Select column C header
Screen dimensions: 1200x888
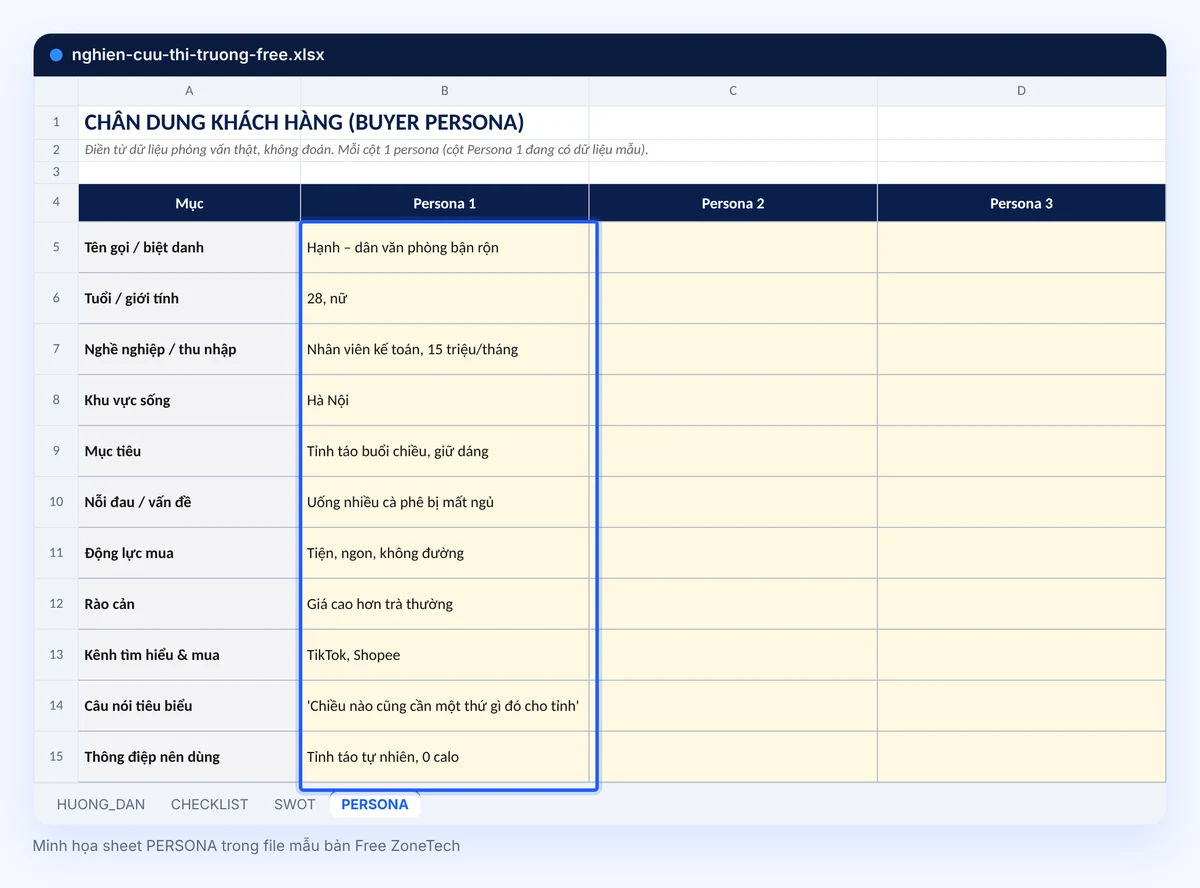pos(733,91)
